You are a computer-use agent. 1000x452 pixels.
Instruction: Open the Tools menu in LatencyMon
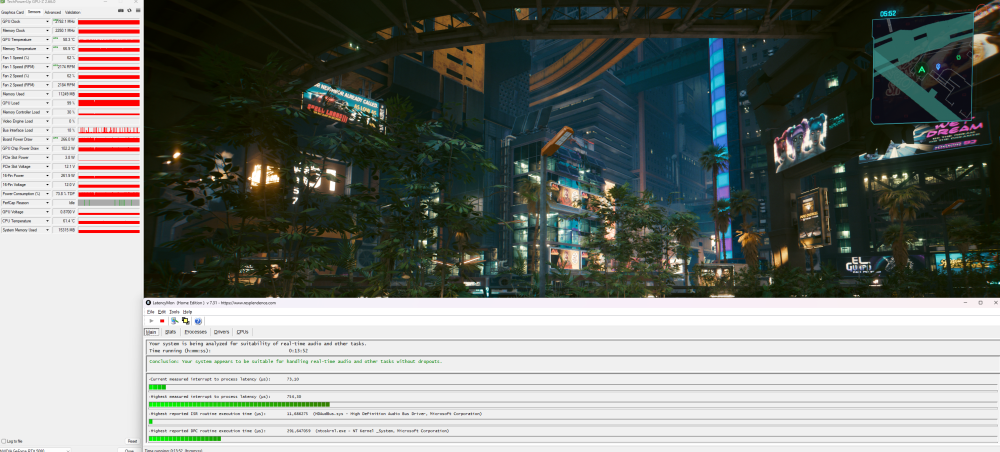[x=174, y=311]
